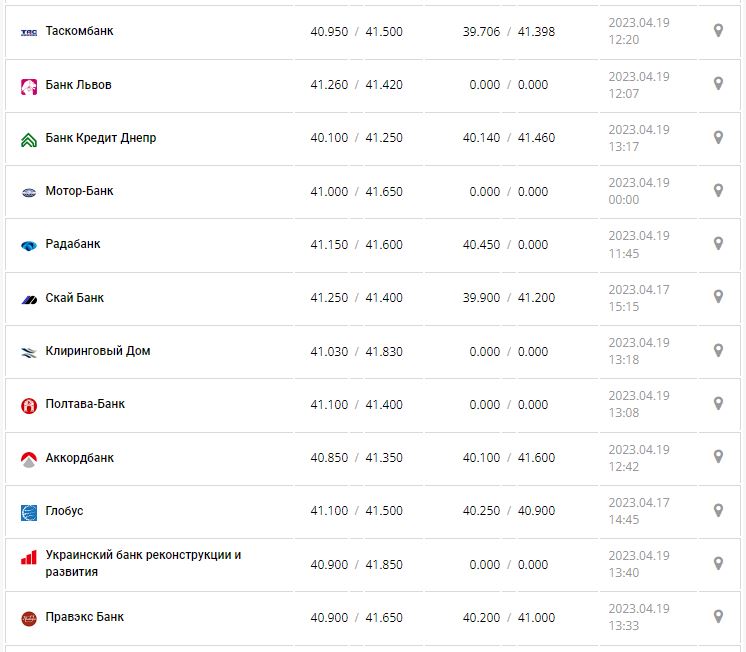
Task: Show Радабанк branches via pin icon
Action: pyautogui.click(x=718, y=243)
